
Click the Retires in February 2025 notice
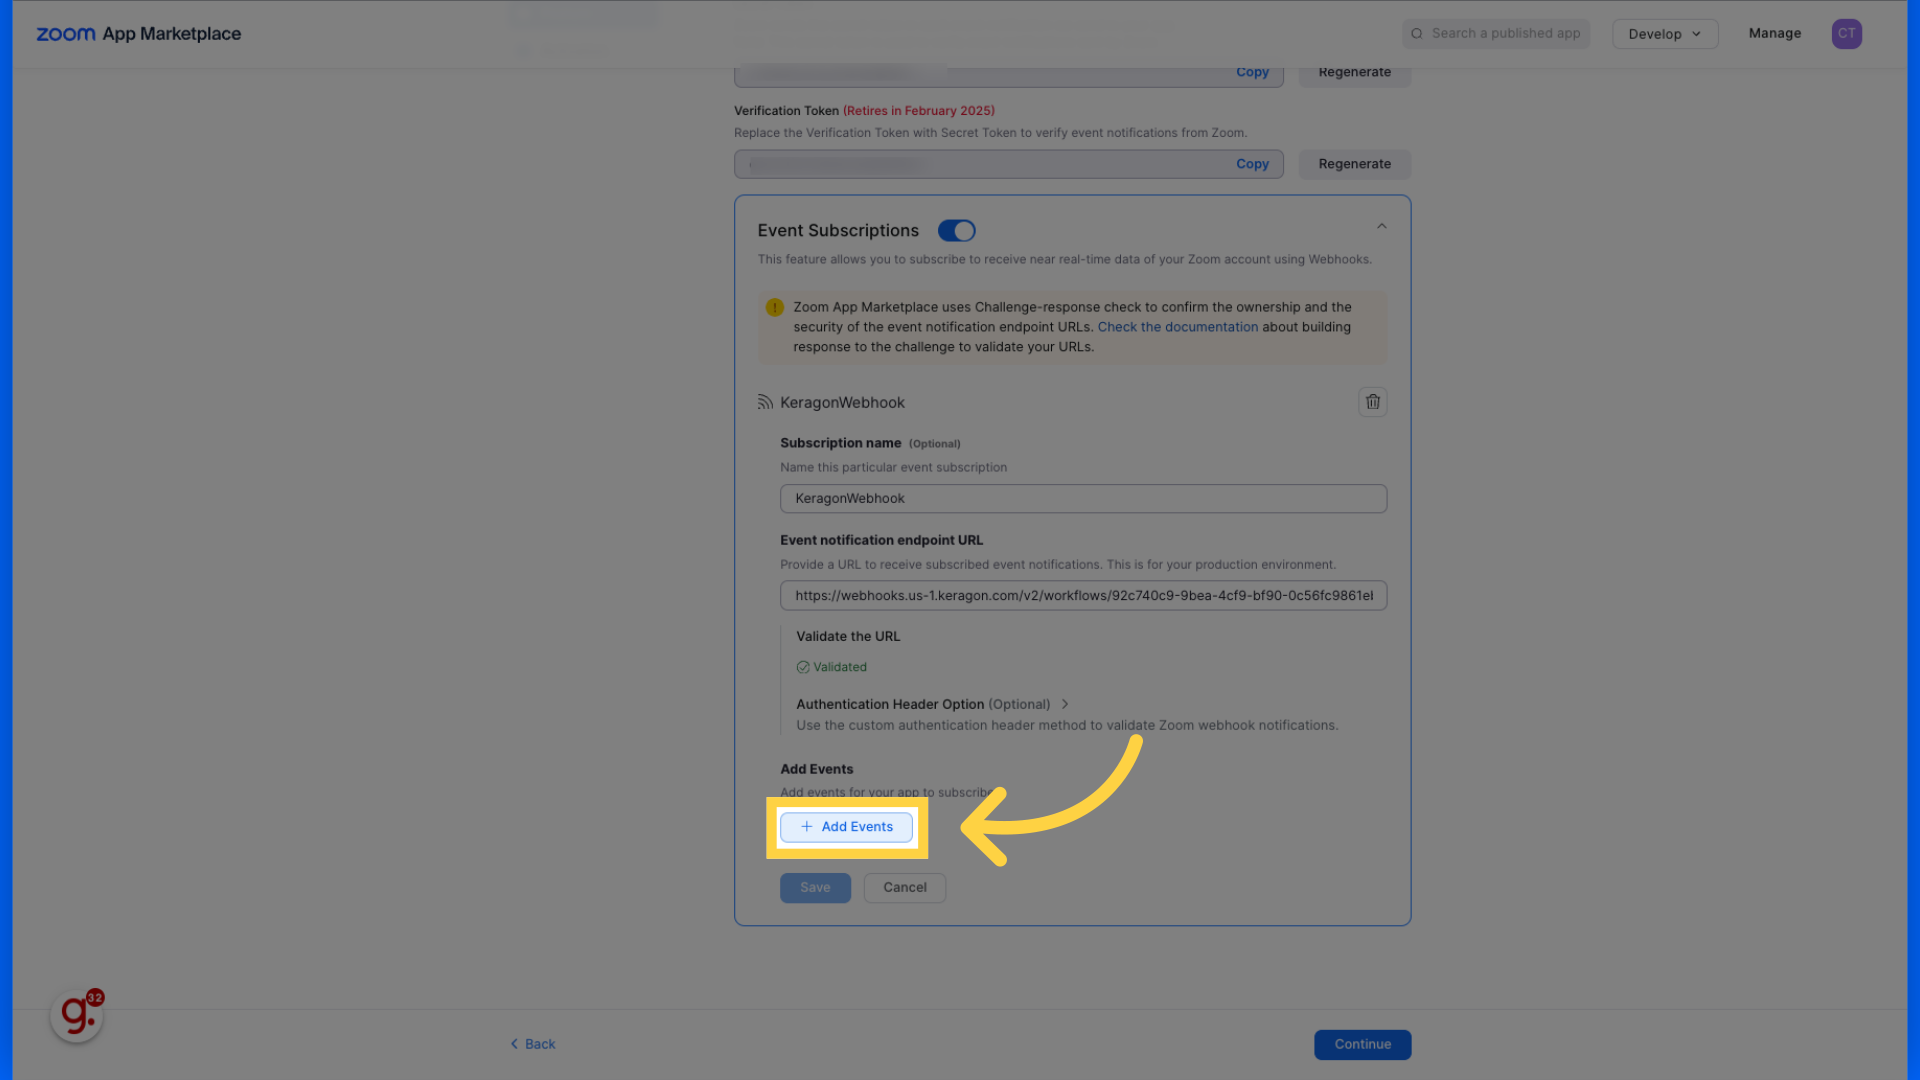pos(918,111)
